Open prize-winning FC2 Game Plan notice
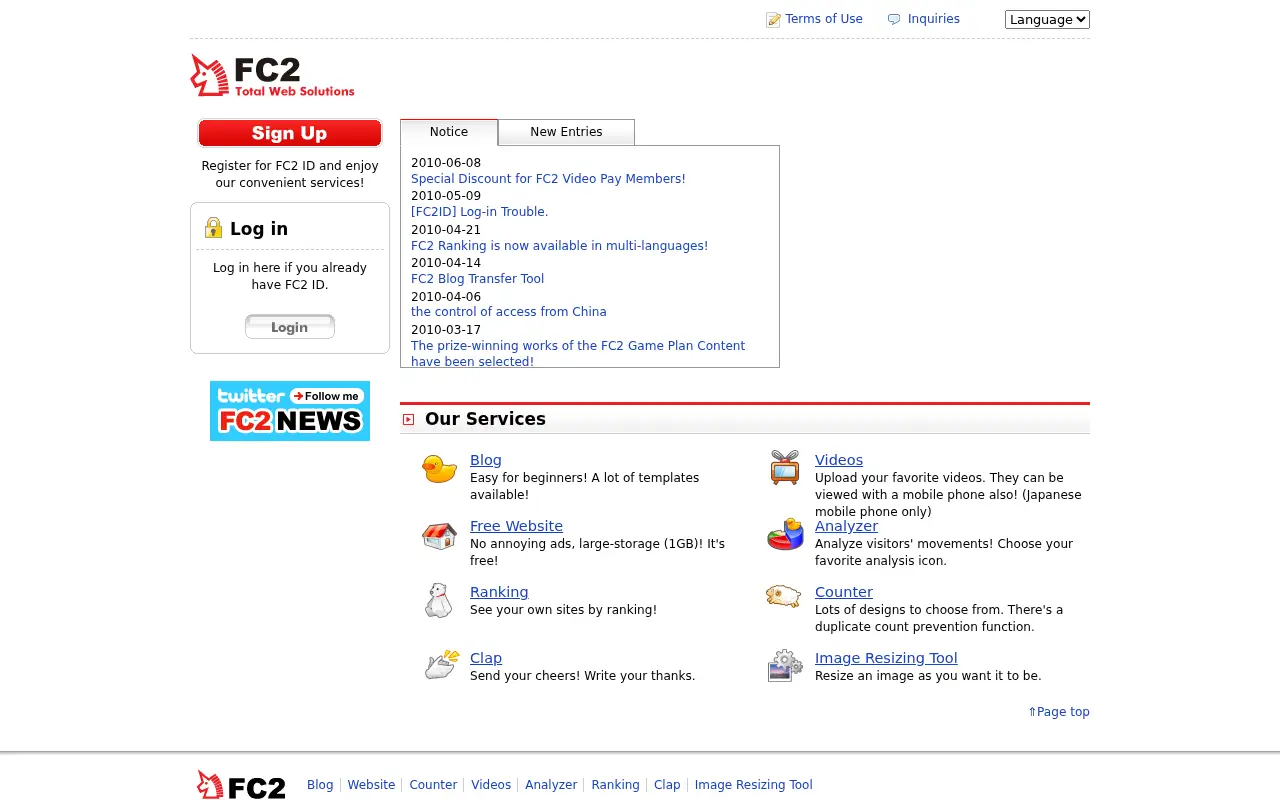Viewport: 1280px width, 800px height. [578, 354]
